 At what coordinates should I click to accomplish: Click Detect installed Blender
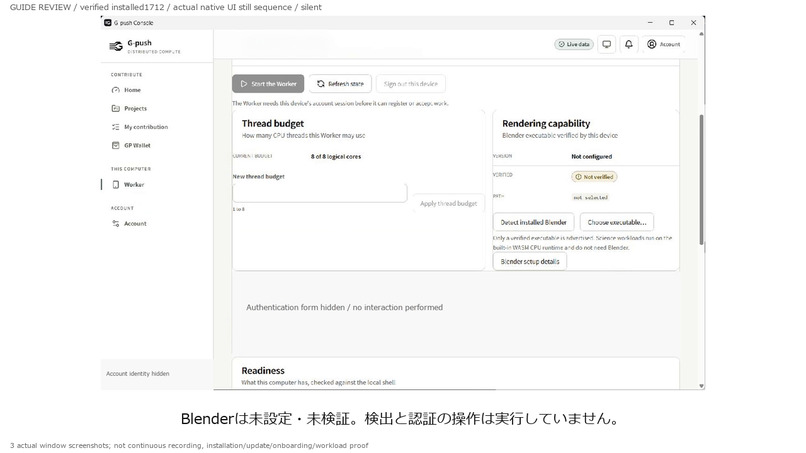point(534,223)
